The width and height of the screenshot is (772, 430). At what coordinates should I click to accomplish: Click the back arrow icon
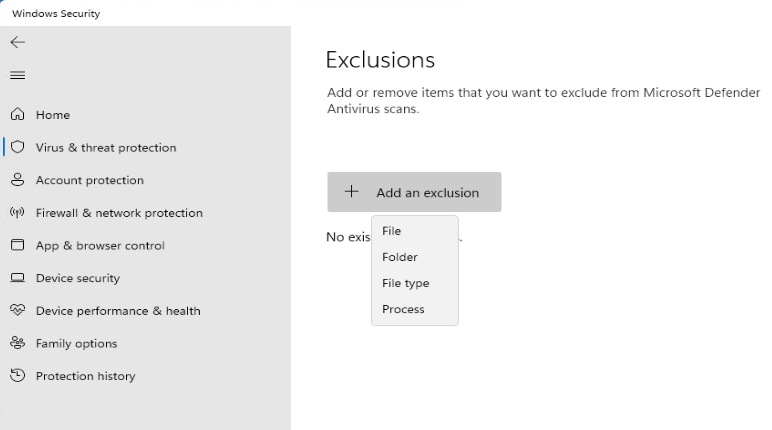coord(17,42)
